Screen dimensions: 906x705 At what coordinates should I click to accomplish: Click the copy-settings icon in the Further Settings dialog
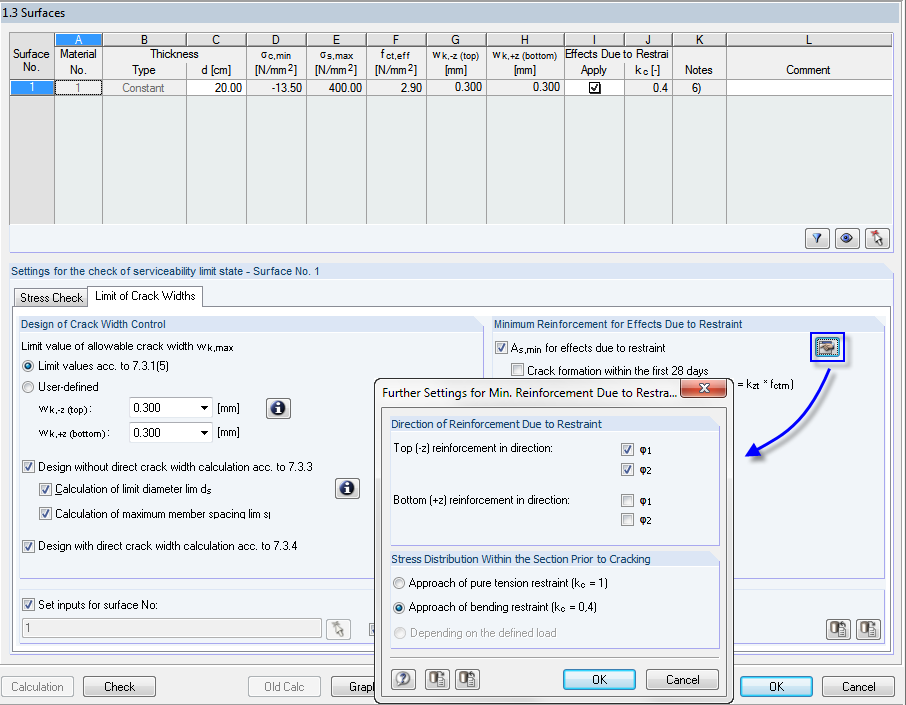click(x=436, y=679)
